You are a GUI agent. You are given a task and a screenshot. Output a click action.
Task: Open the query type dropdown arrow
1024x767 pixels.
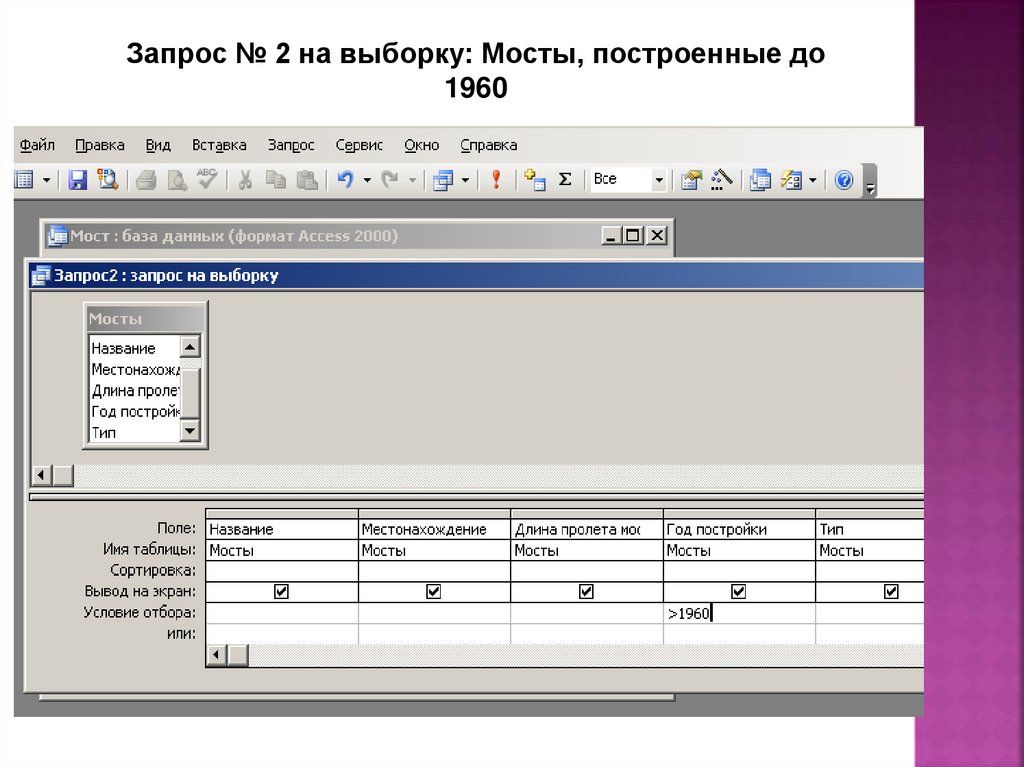click(465, 180)
